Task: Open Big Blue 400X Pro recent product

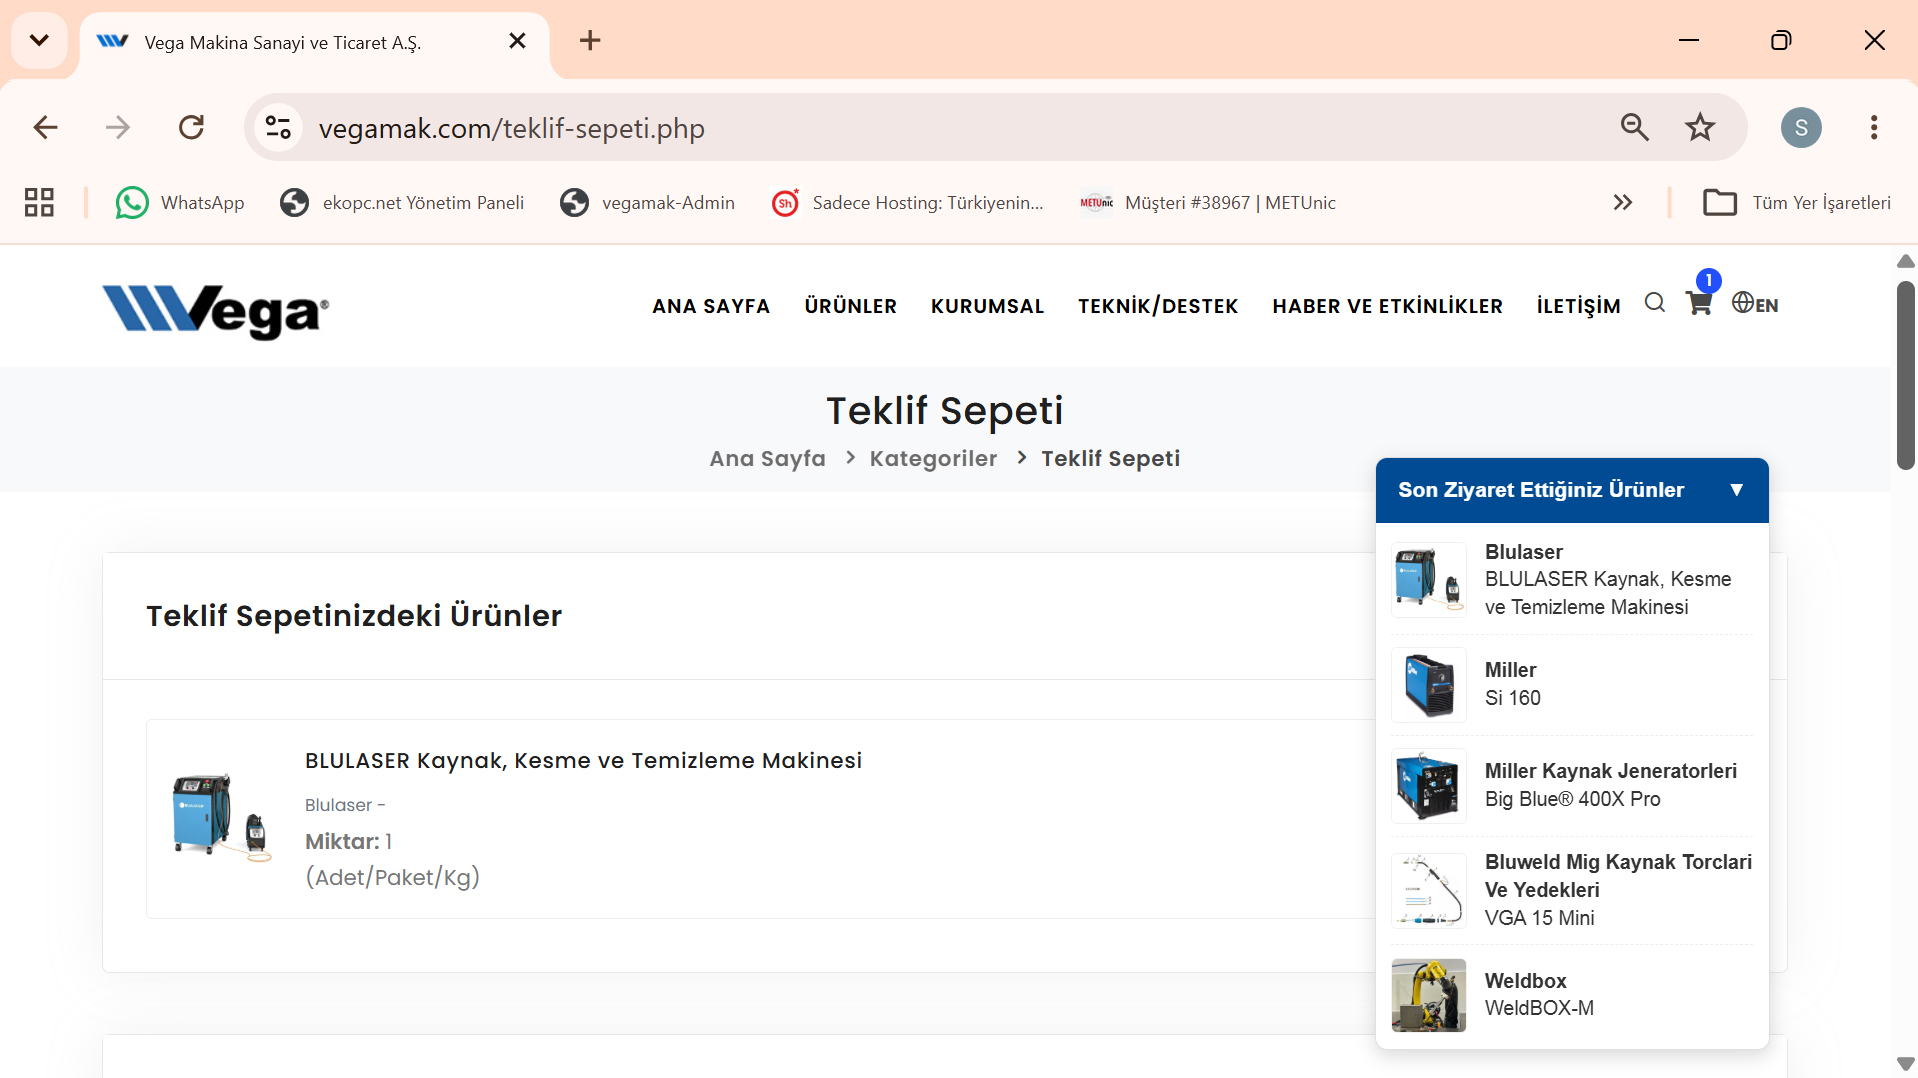Action: click(1572, 786)
